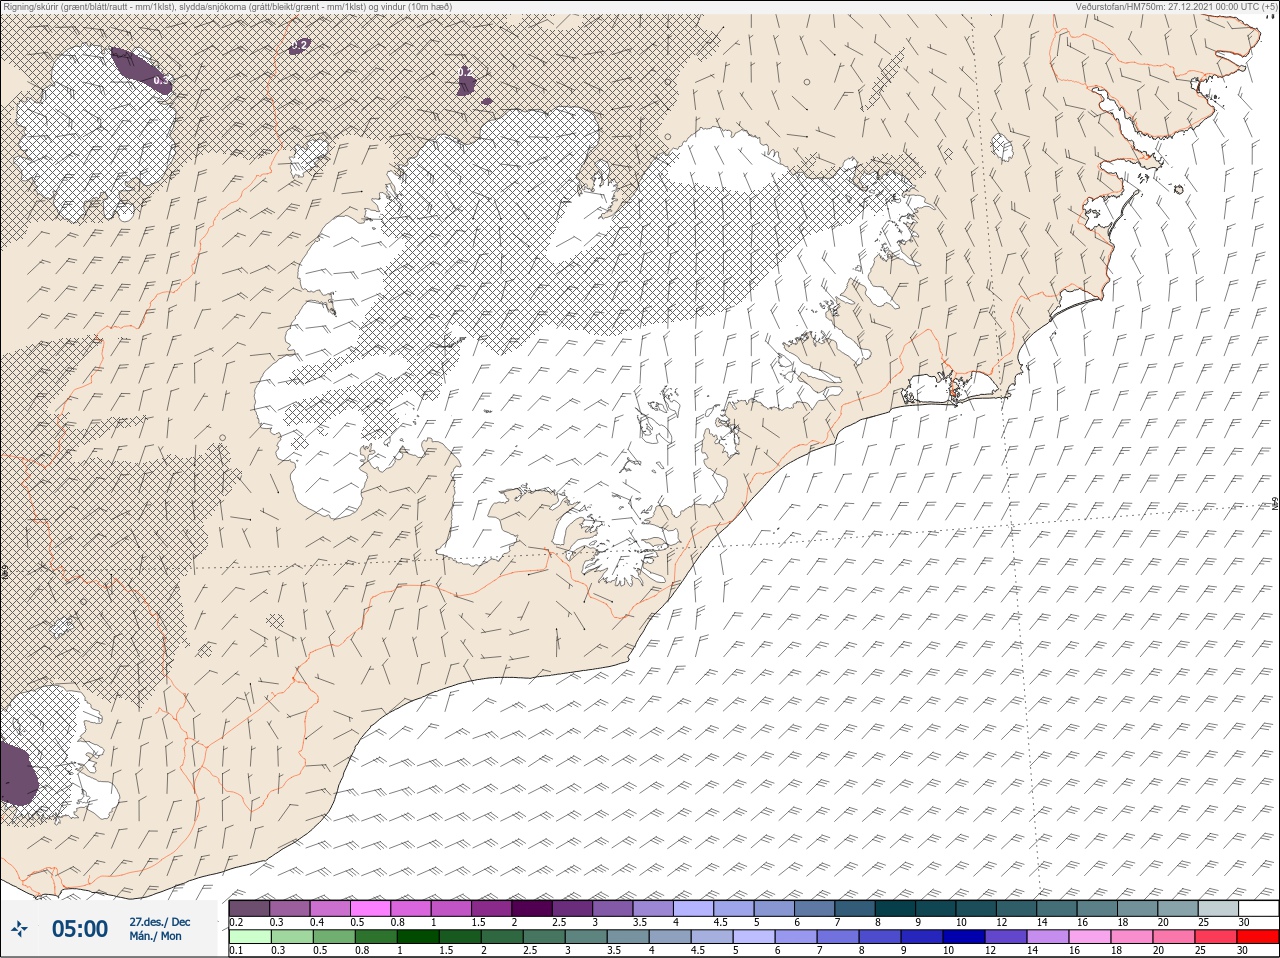Select the pale green swatch starting at 0.1

pyautogui.click(x=249, y=937)
